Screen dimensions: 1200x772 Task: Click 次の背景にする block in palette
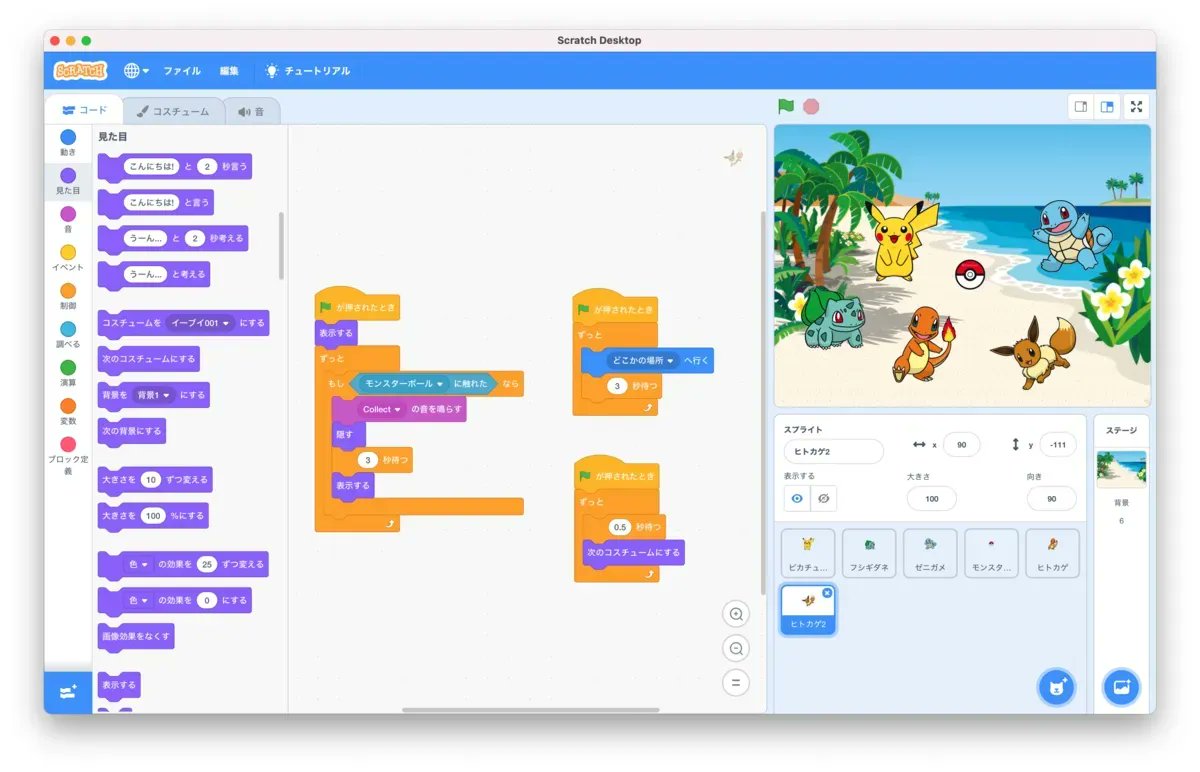pos(132,431)
